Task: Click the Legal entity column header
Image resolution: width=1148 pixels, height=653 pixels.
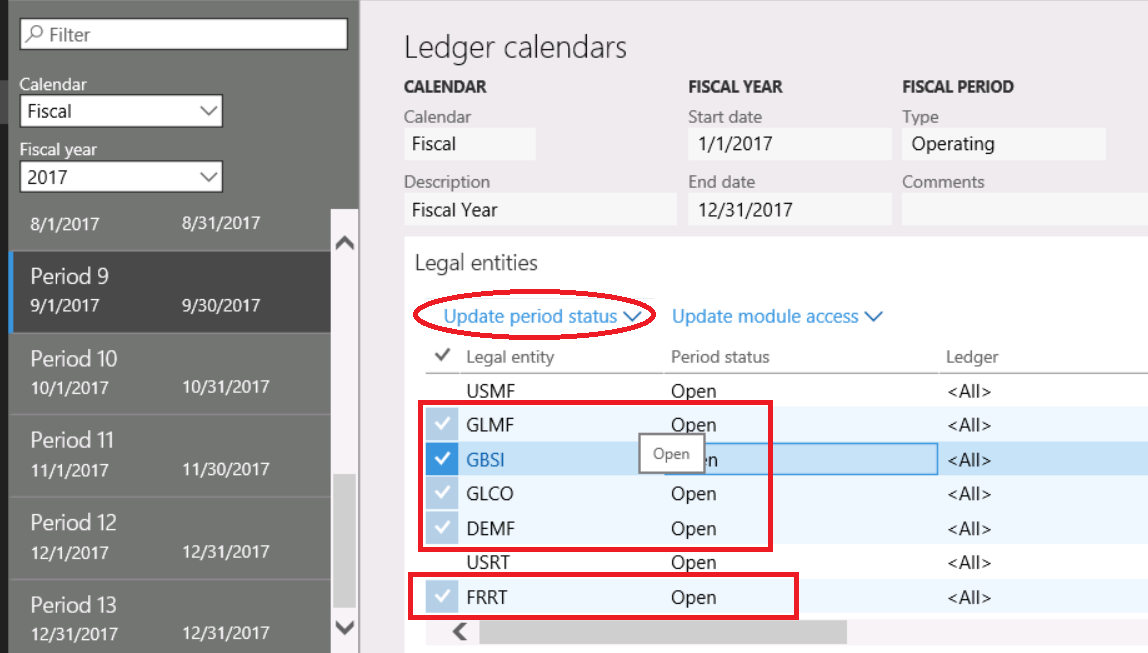Action: pos(510,357)
